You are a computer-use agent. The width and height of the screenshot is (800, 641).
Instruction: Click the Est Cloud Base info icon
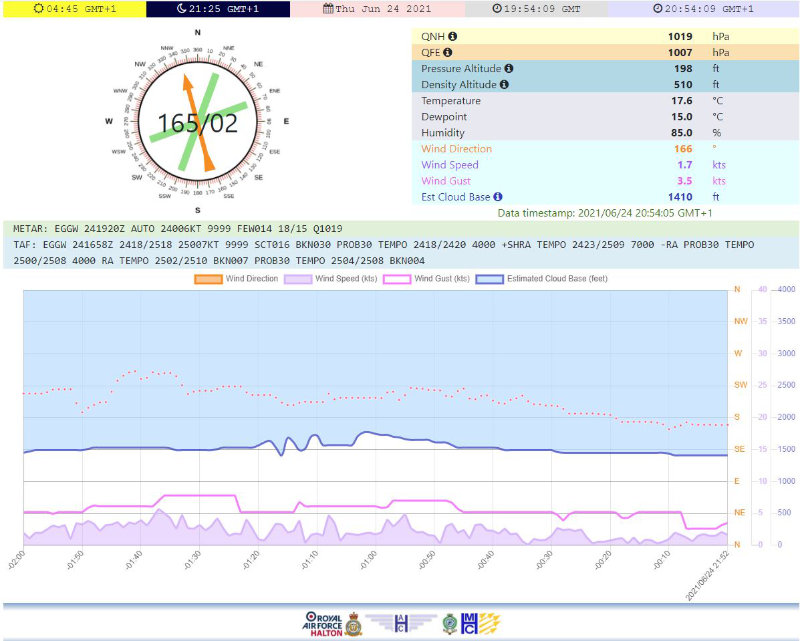click(x=498, y=196)
